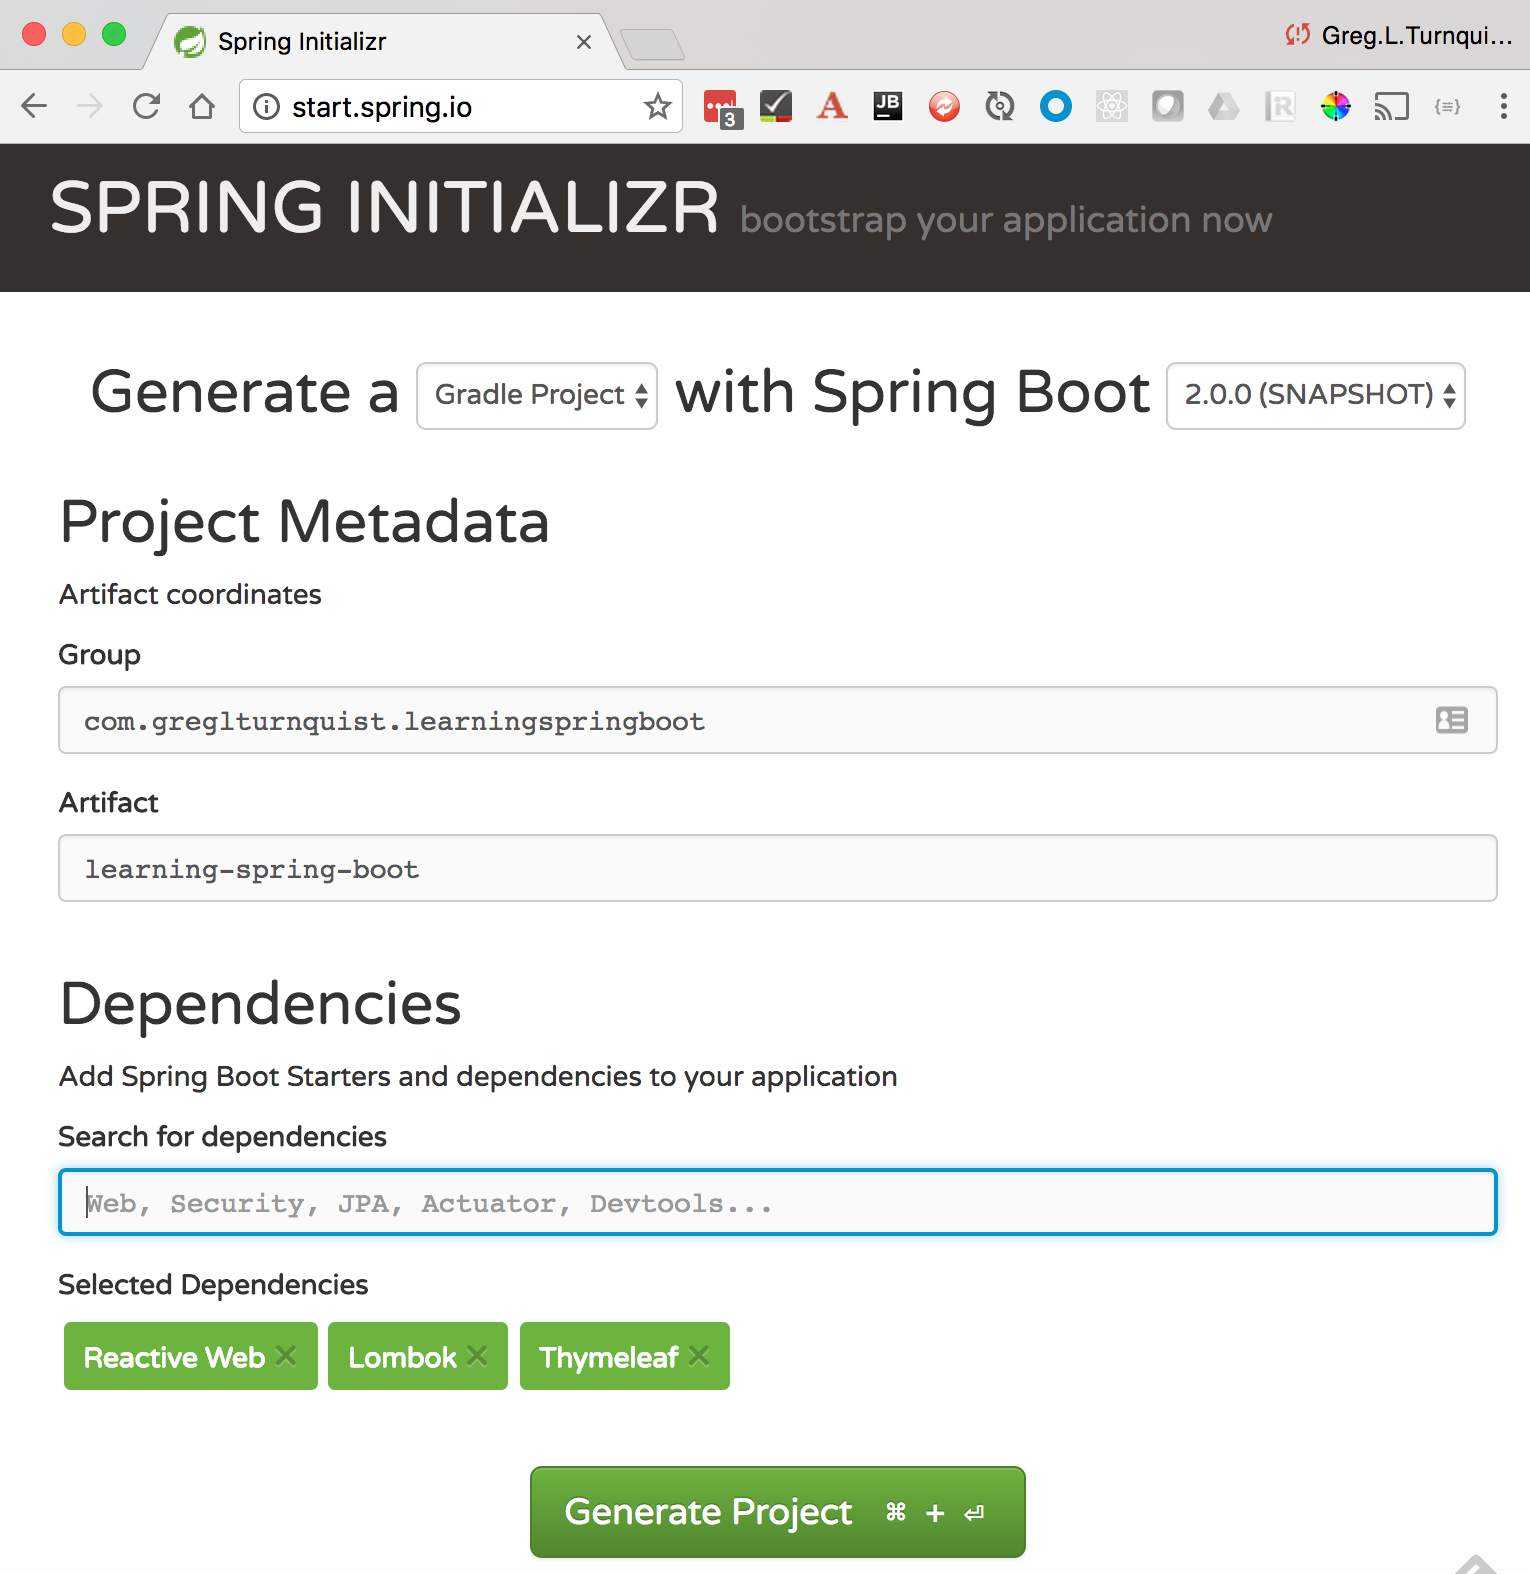This screenshot has height=1574, width=1530.
Task: View site information for start.spring.io
Action: tap(266, 106)
